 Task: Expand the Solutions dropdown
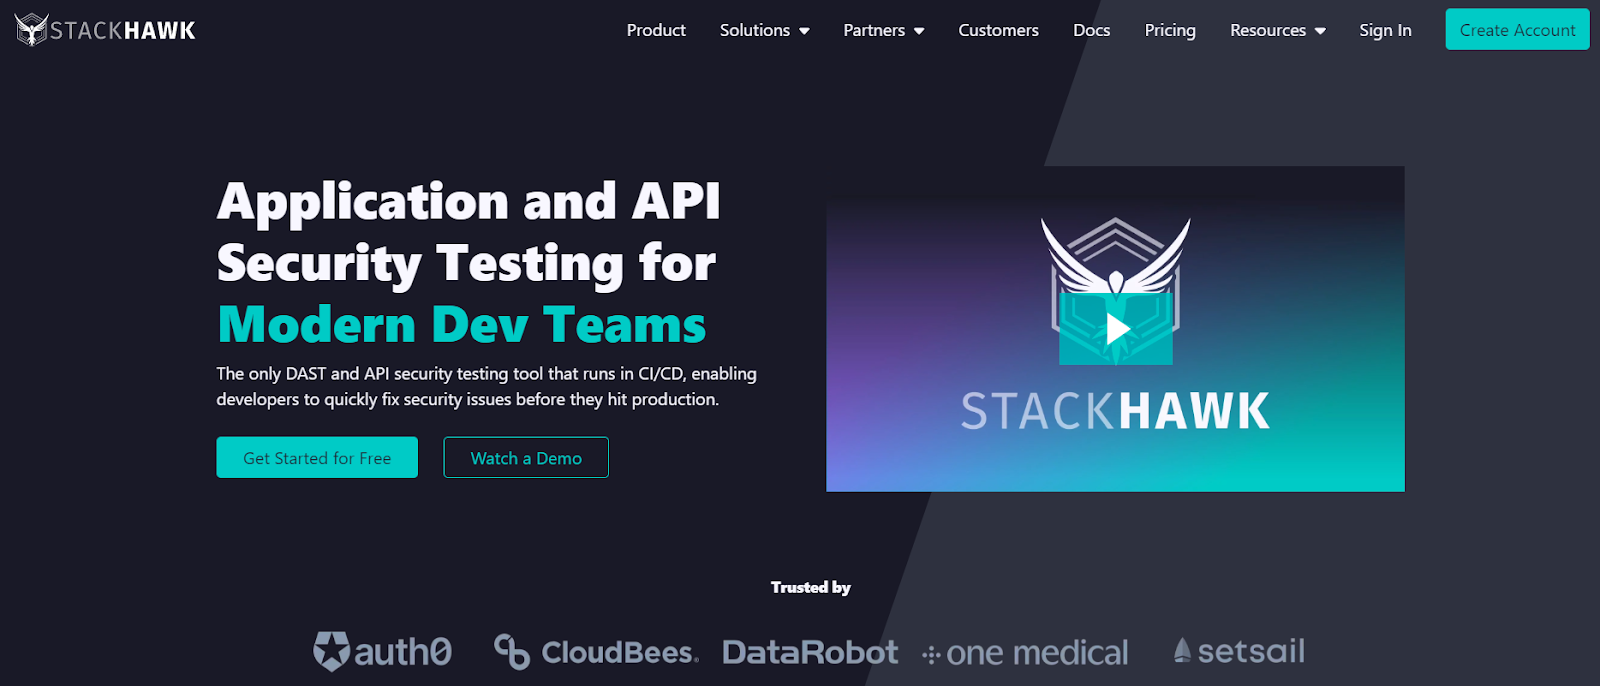coord(765,30)
